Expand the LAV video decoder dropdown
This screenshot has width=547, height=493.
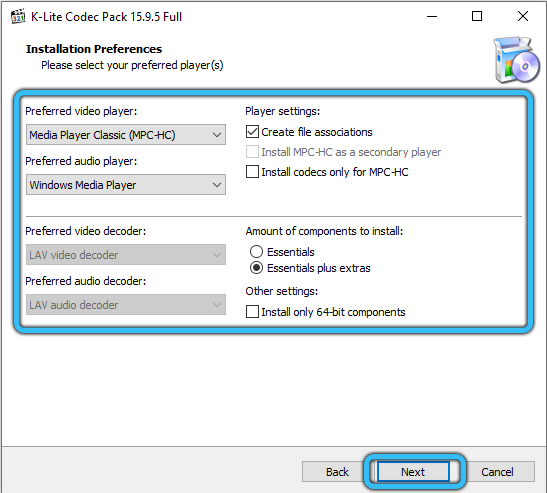(126, 255)
